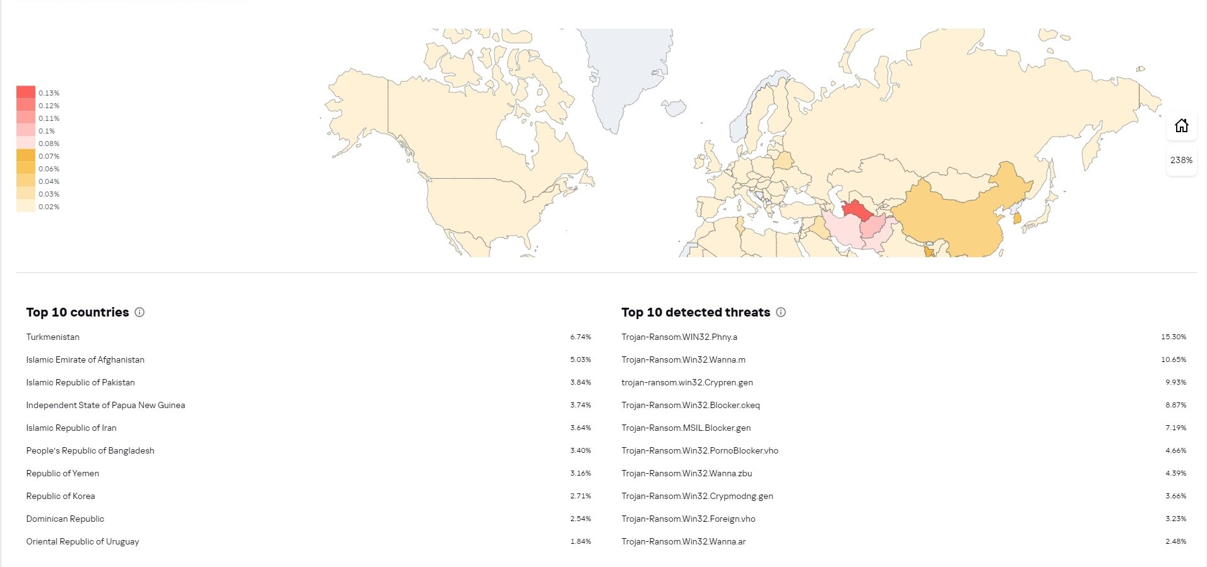Click the 0.1% pink legend swatch
1207x567 pixels.
(26, 131)
